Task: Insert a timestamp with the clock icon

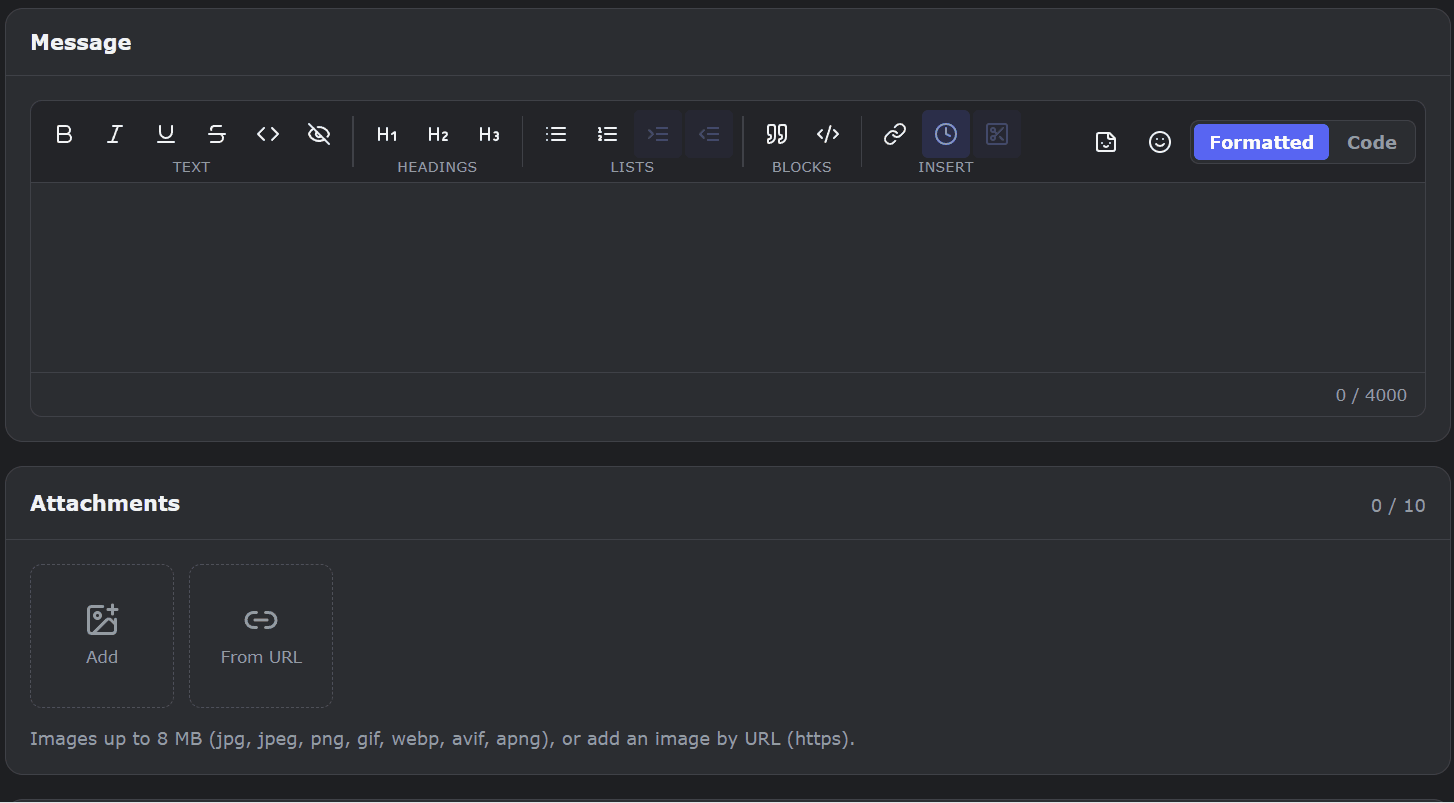Action: 946,134
